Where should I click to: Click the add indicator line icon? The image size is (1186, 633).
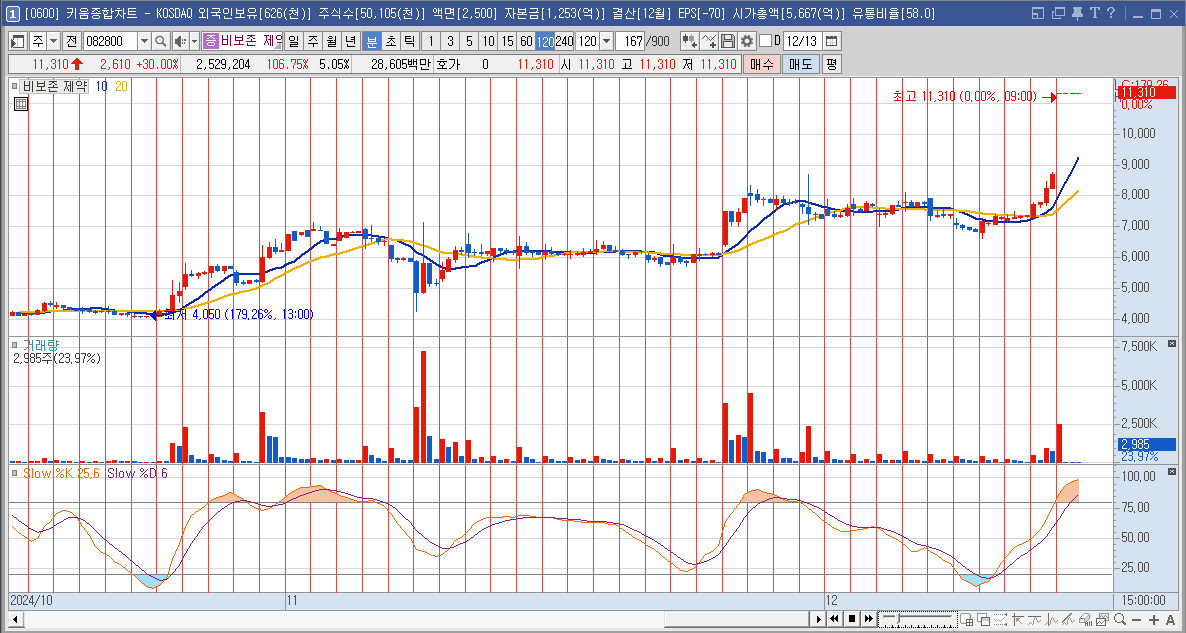point(709,42)
